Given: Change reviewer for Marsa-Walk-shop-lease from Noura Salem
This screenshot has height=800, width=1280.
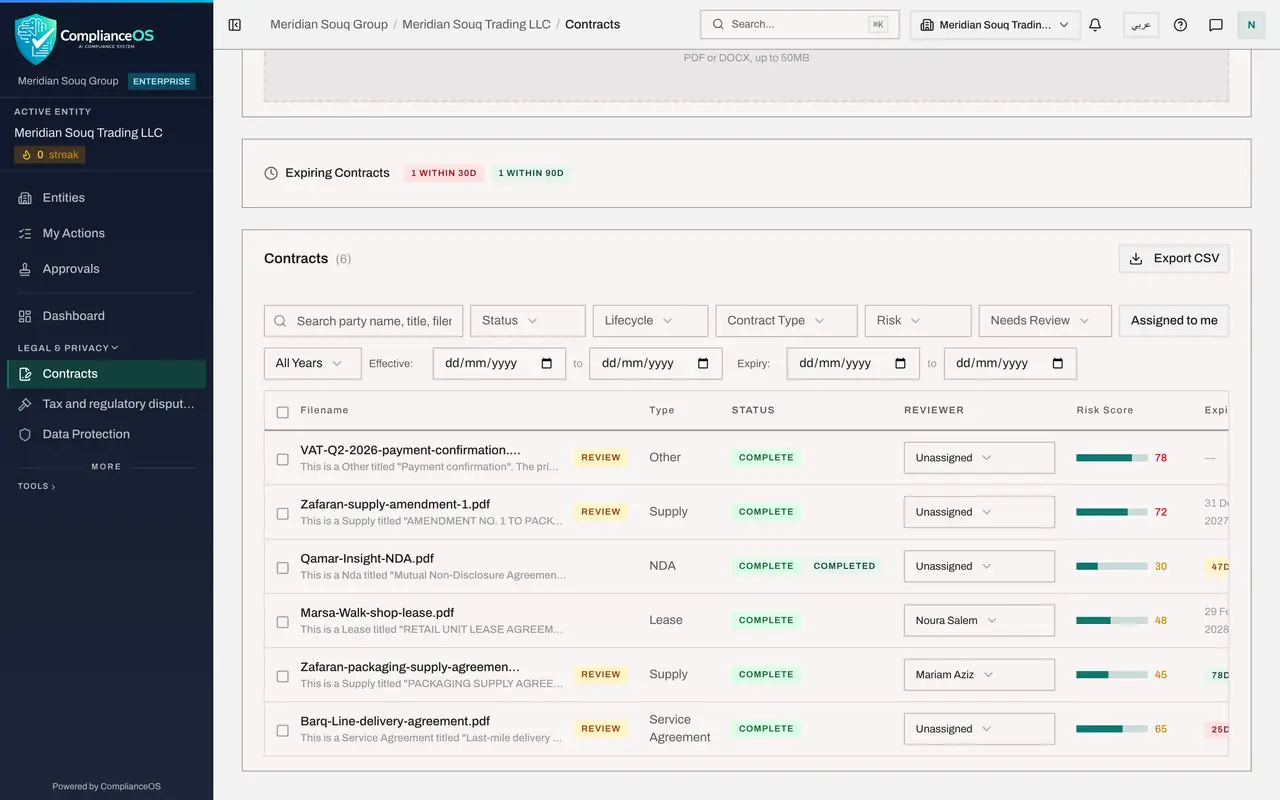Looking at the screenshot, I should tap(979, 620).
